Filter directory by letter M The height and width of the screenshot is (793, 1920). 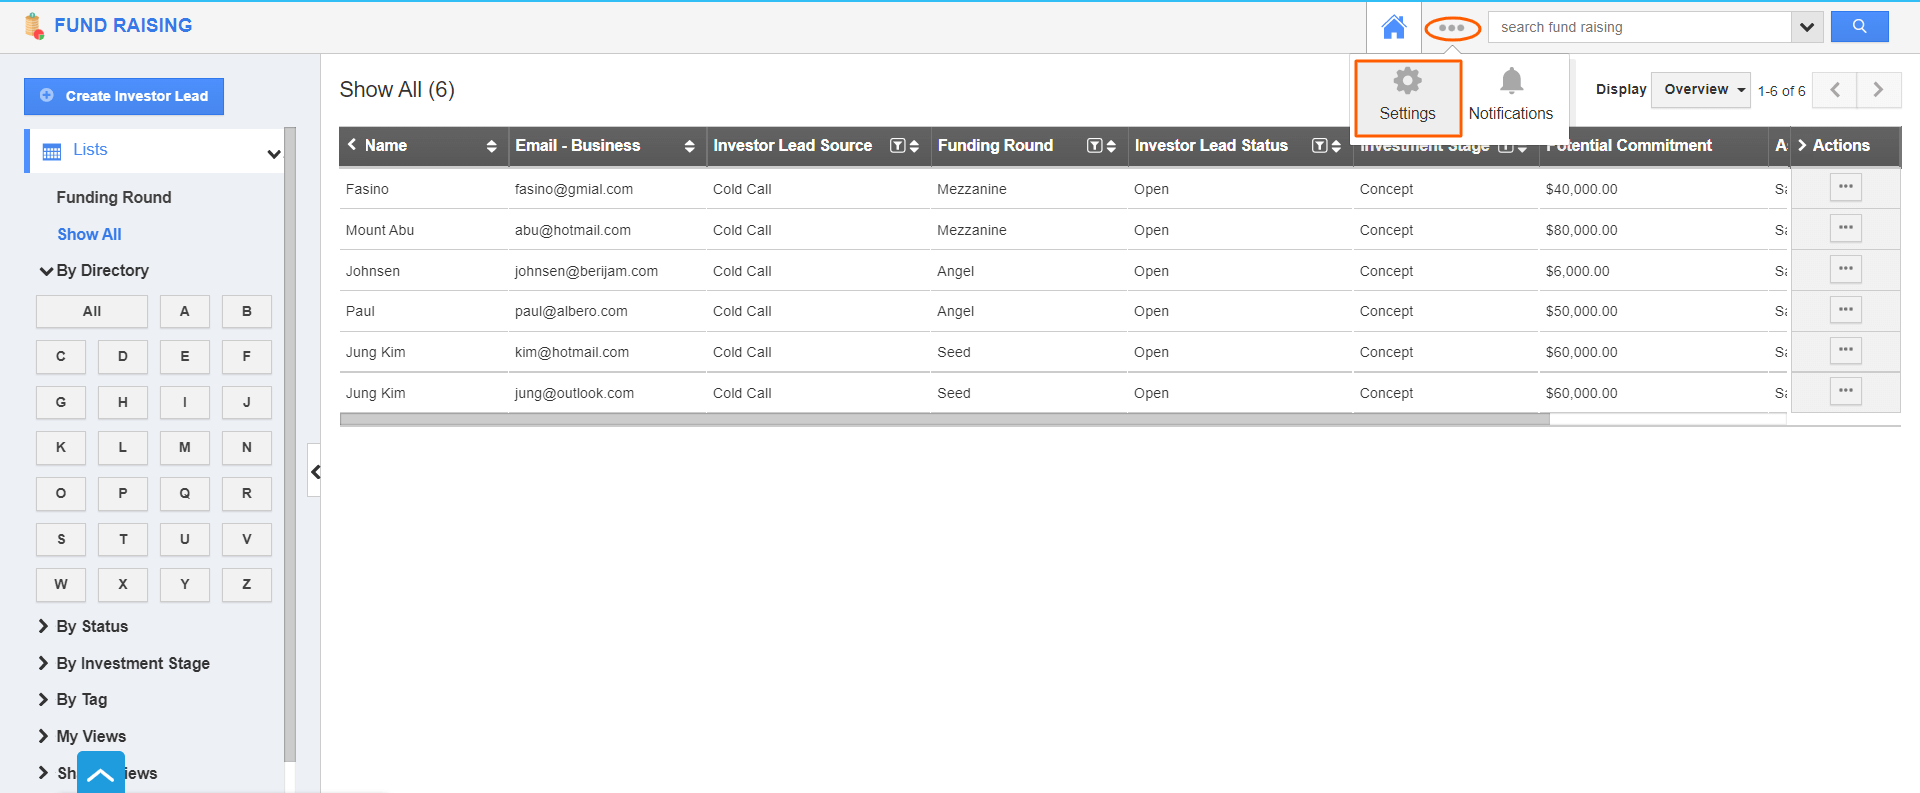(x=184, y=447)
